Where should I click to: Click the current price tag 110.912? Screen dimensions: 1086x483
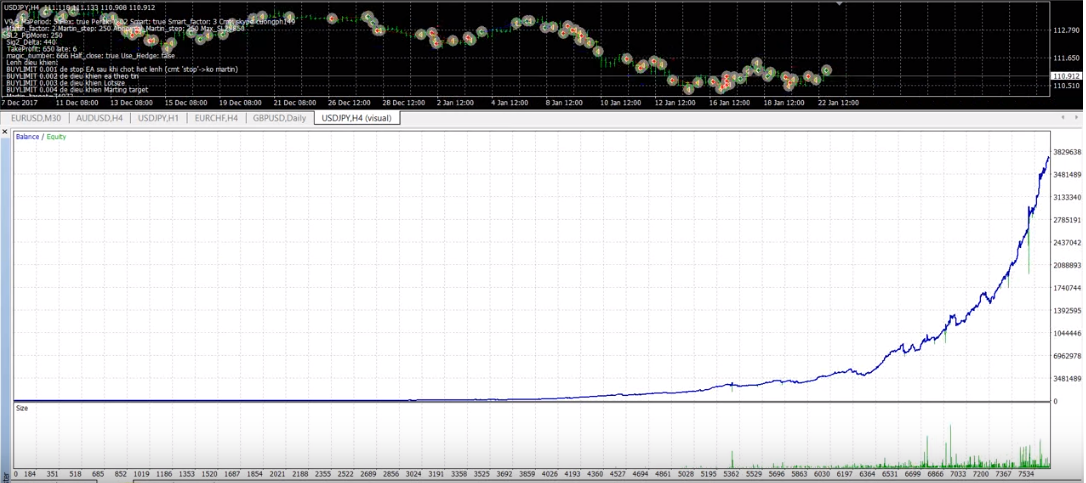[1066, 76]
